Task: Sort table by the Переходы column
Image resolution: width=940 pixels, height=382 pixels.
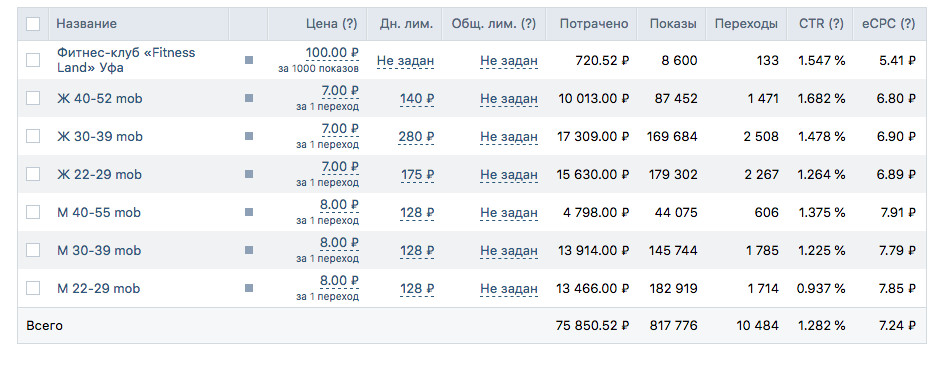Action: tap(746, 24)
